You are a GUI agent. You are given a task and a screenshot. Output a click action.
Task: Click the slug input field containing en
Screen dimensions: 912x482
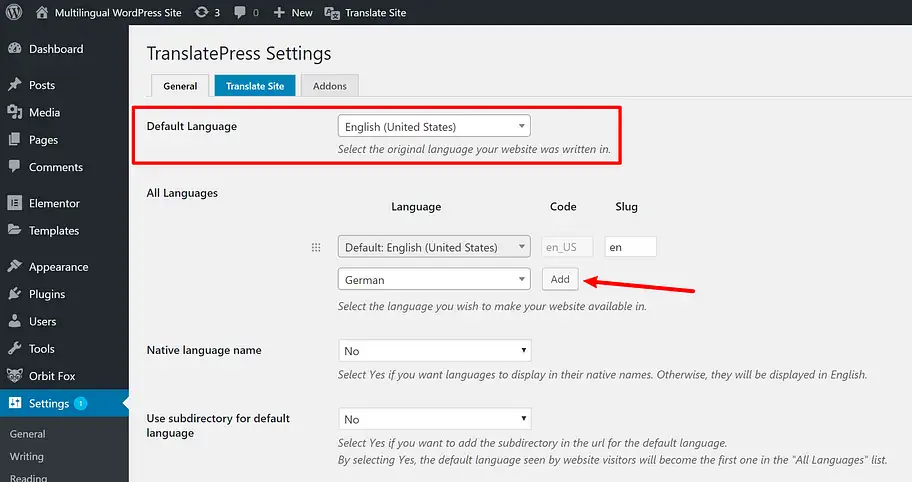pyautogui.click(x=630, y=247)
